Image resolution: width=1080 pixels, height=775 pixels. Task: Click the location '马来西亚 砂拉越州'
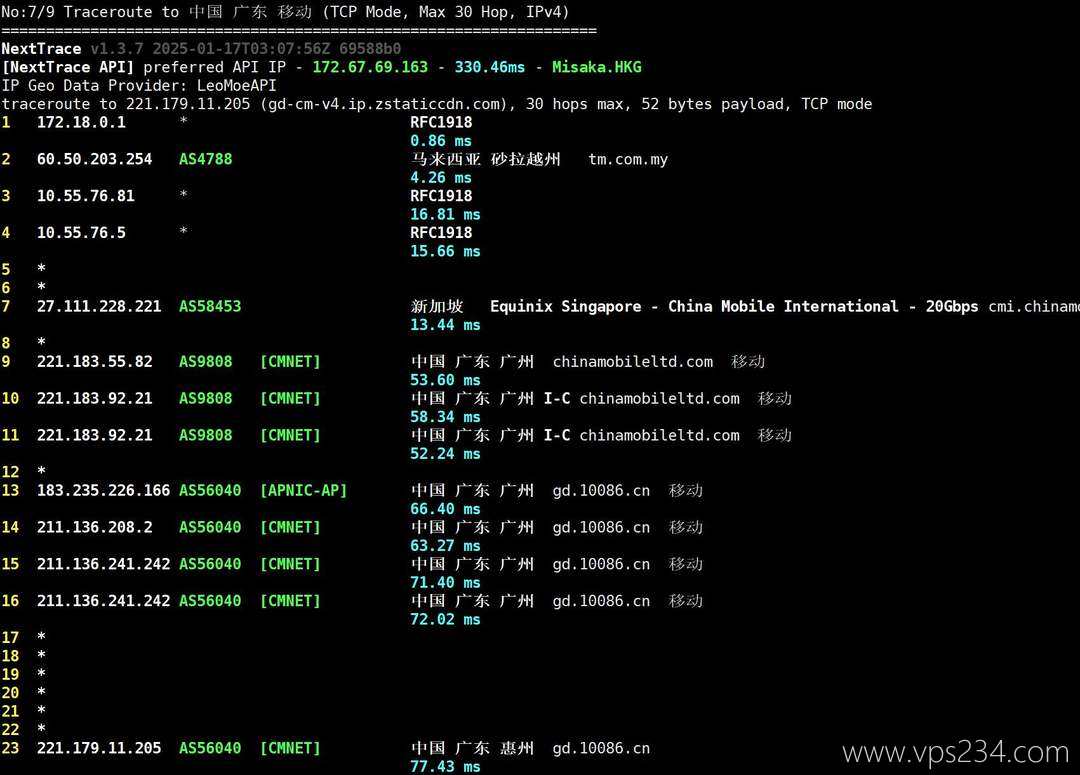[x=486, y=159]
